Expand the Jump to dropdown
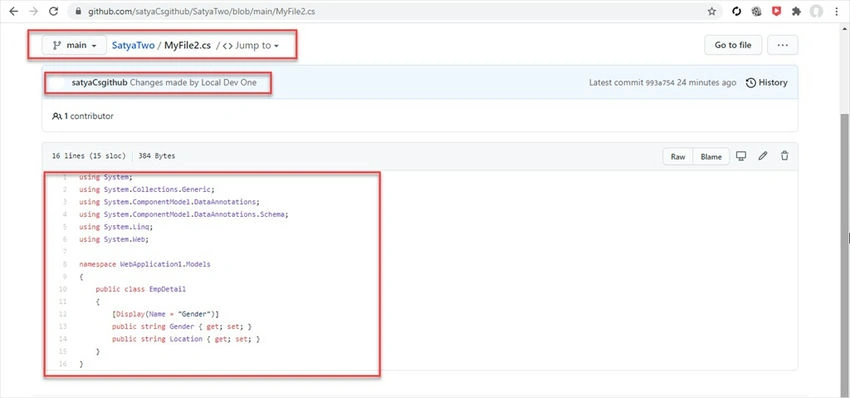This screenshot has width=850, height=398. point(250,46)
